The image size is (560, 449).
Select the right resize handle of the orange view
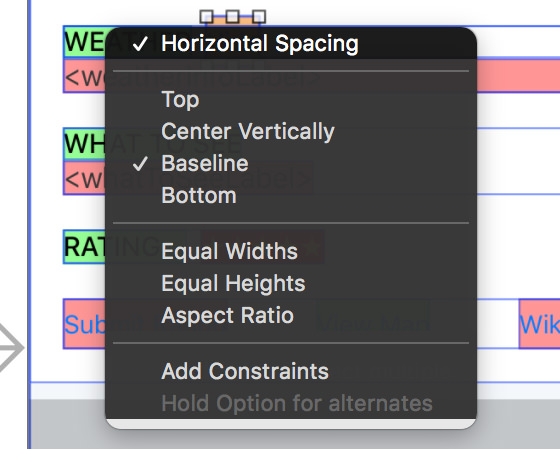pyautogui.click(x=259, y=16)
